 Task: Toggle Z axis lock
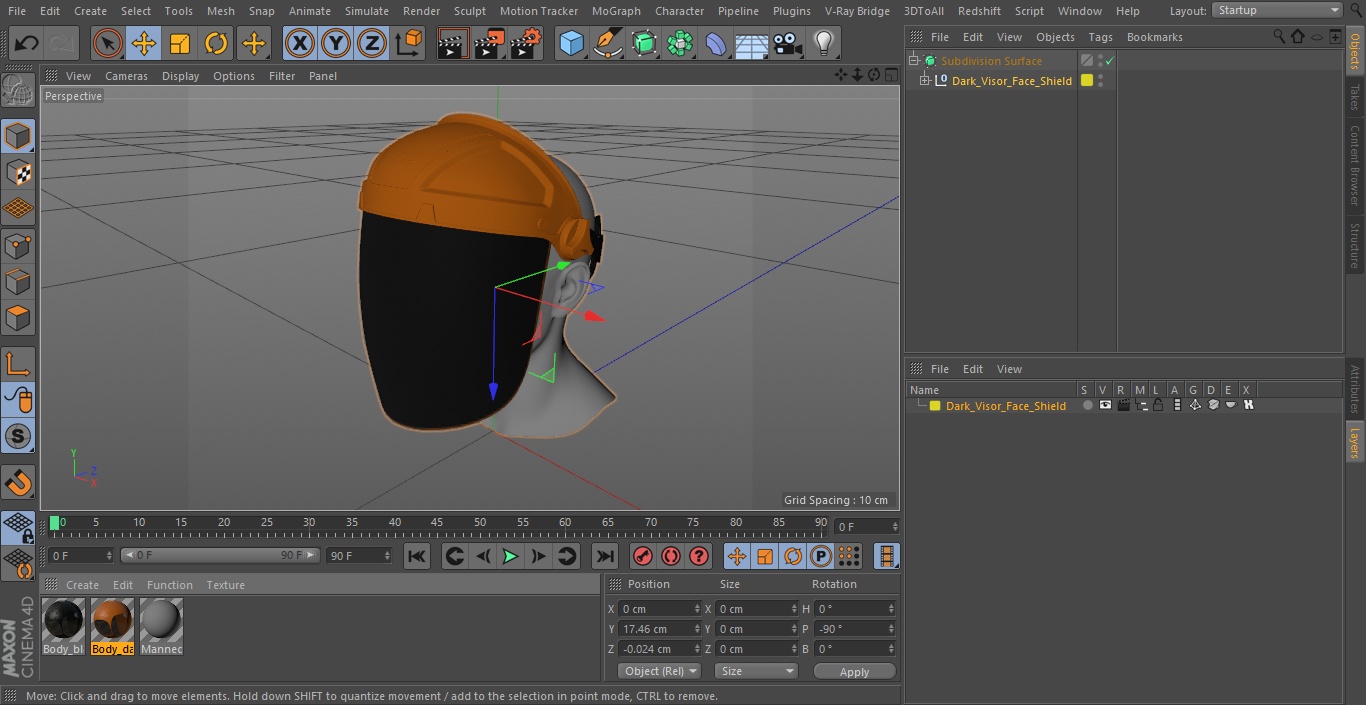[372, 43]
